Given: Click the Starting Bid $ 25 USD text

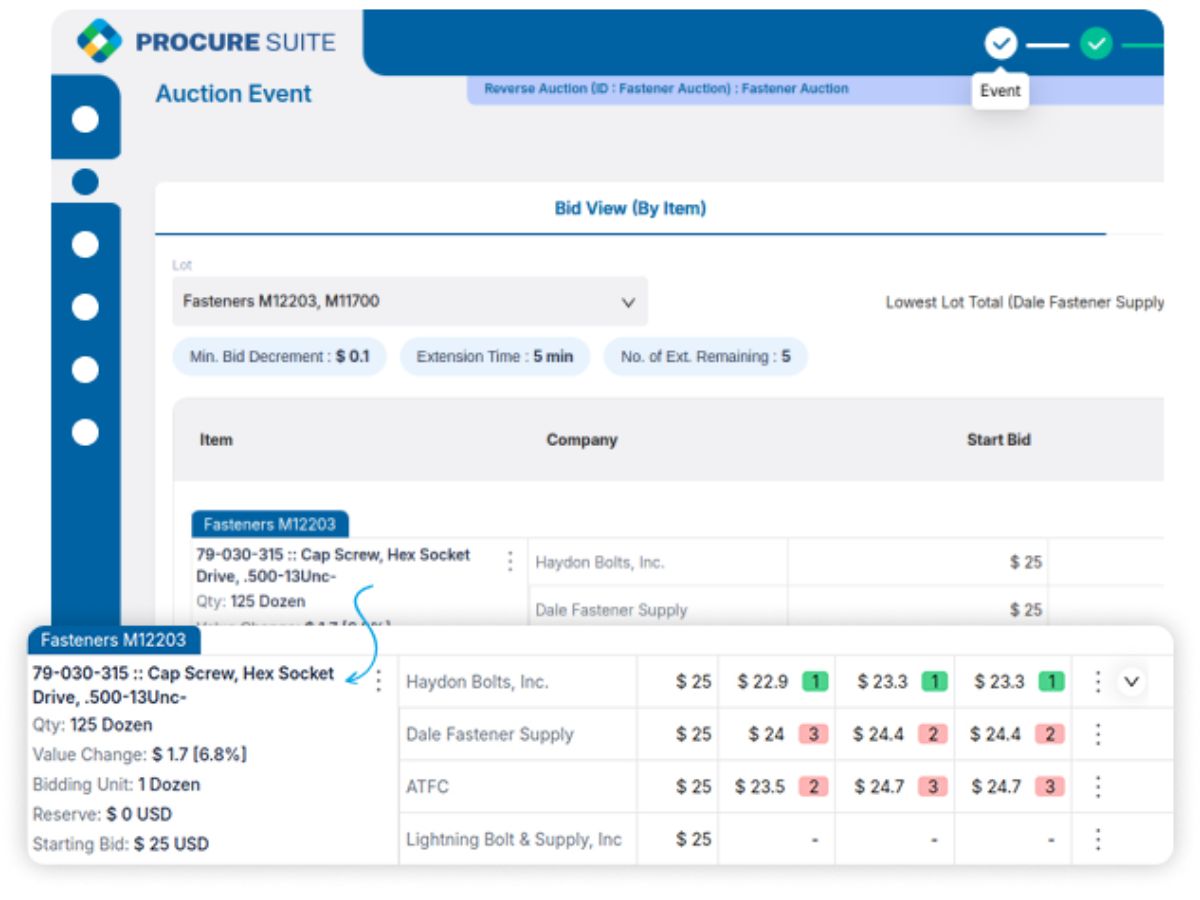Looking at the screenshot, I should click(121, 844).
